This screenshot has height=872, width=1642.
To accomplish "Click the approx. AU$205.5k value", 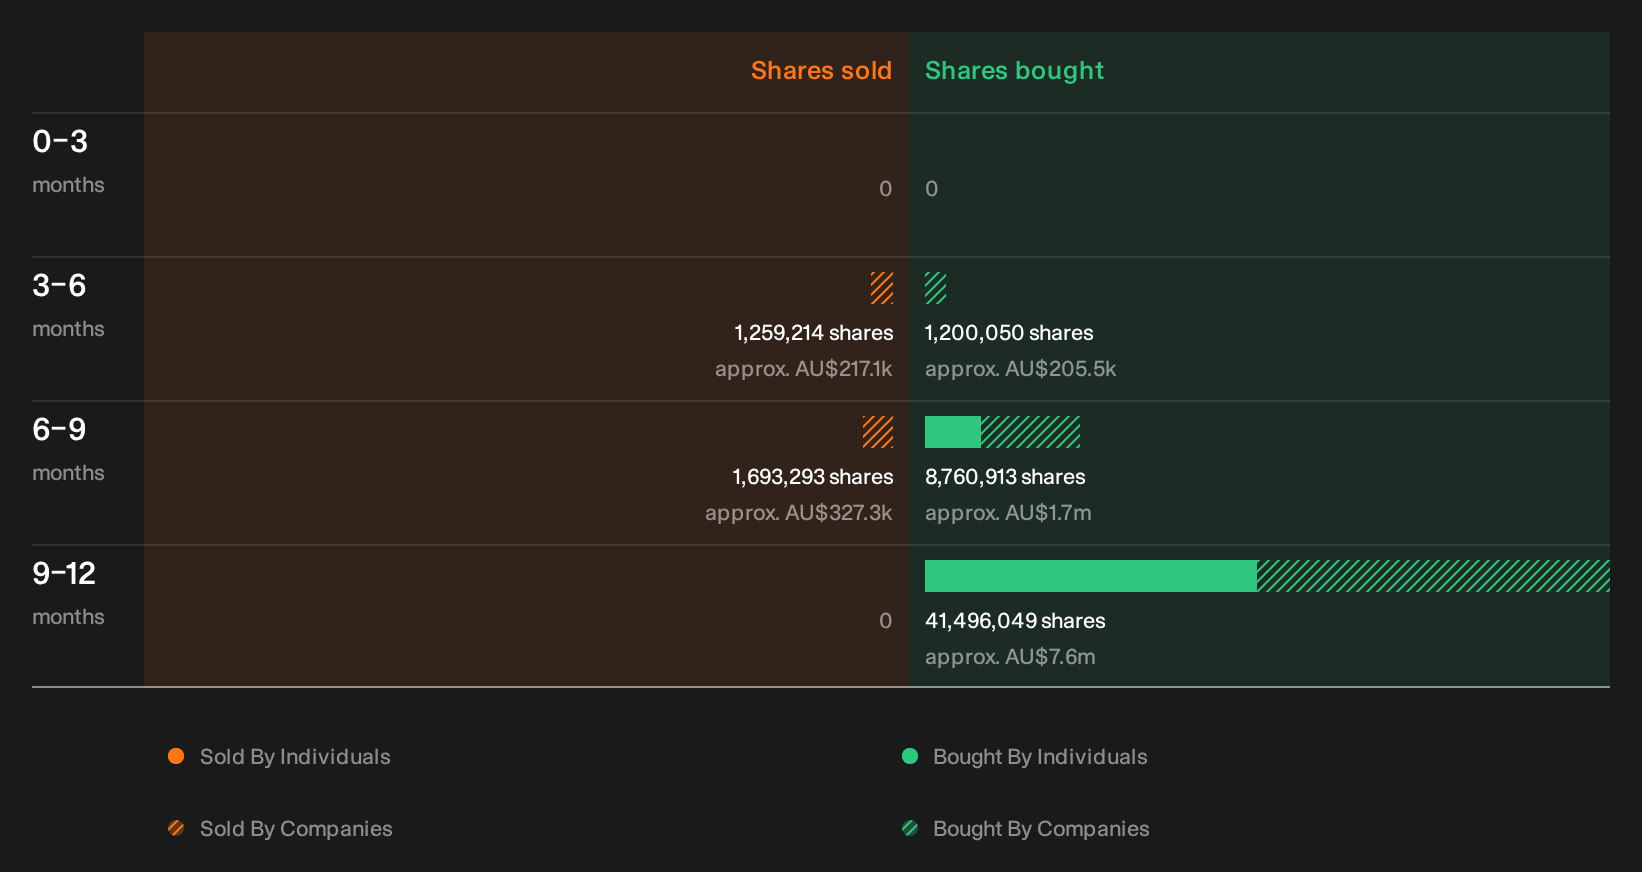I will (x=1021, y=369).
